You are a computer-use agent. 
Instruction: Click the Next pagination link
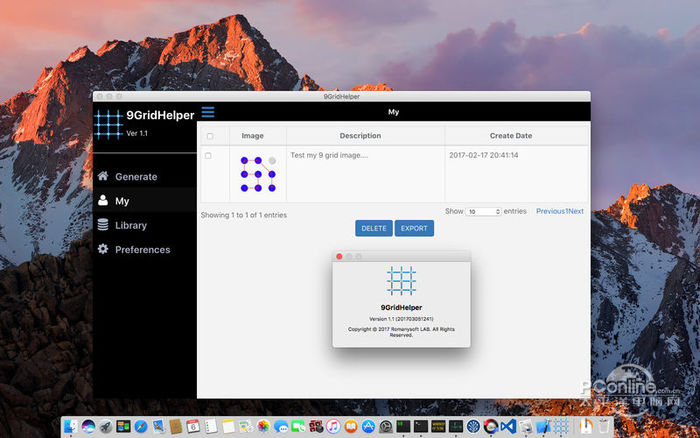point(575,212)
